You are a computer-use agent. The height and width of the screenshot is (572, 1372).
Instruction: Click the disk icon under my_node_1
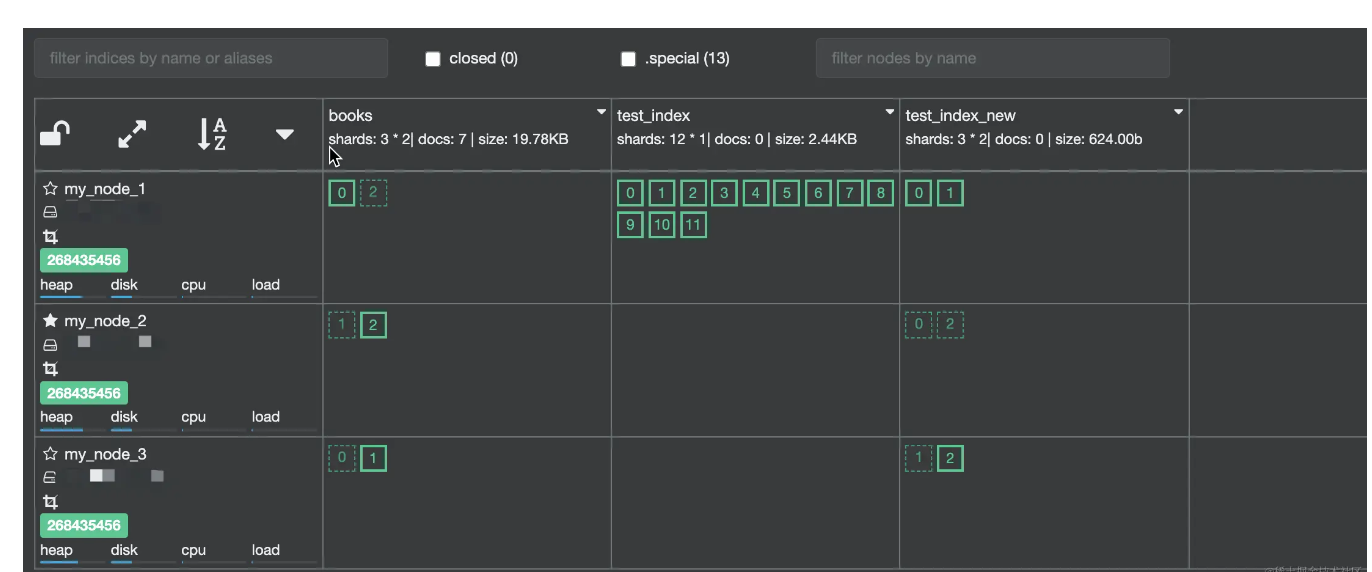pos(50,213)
